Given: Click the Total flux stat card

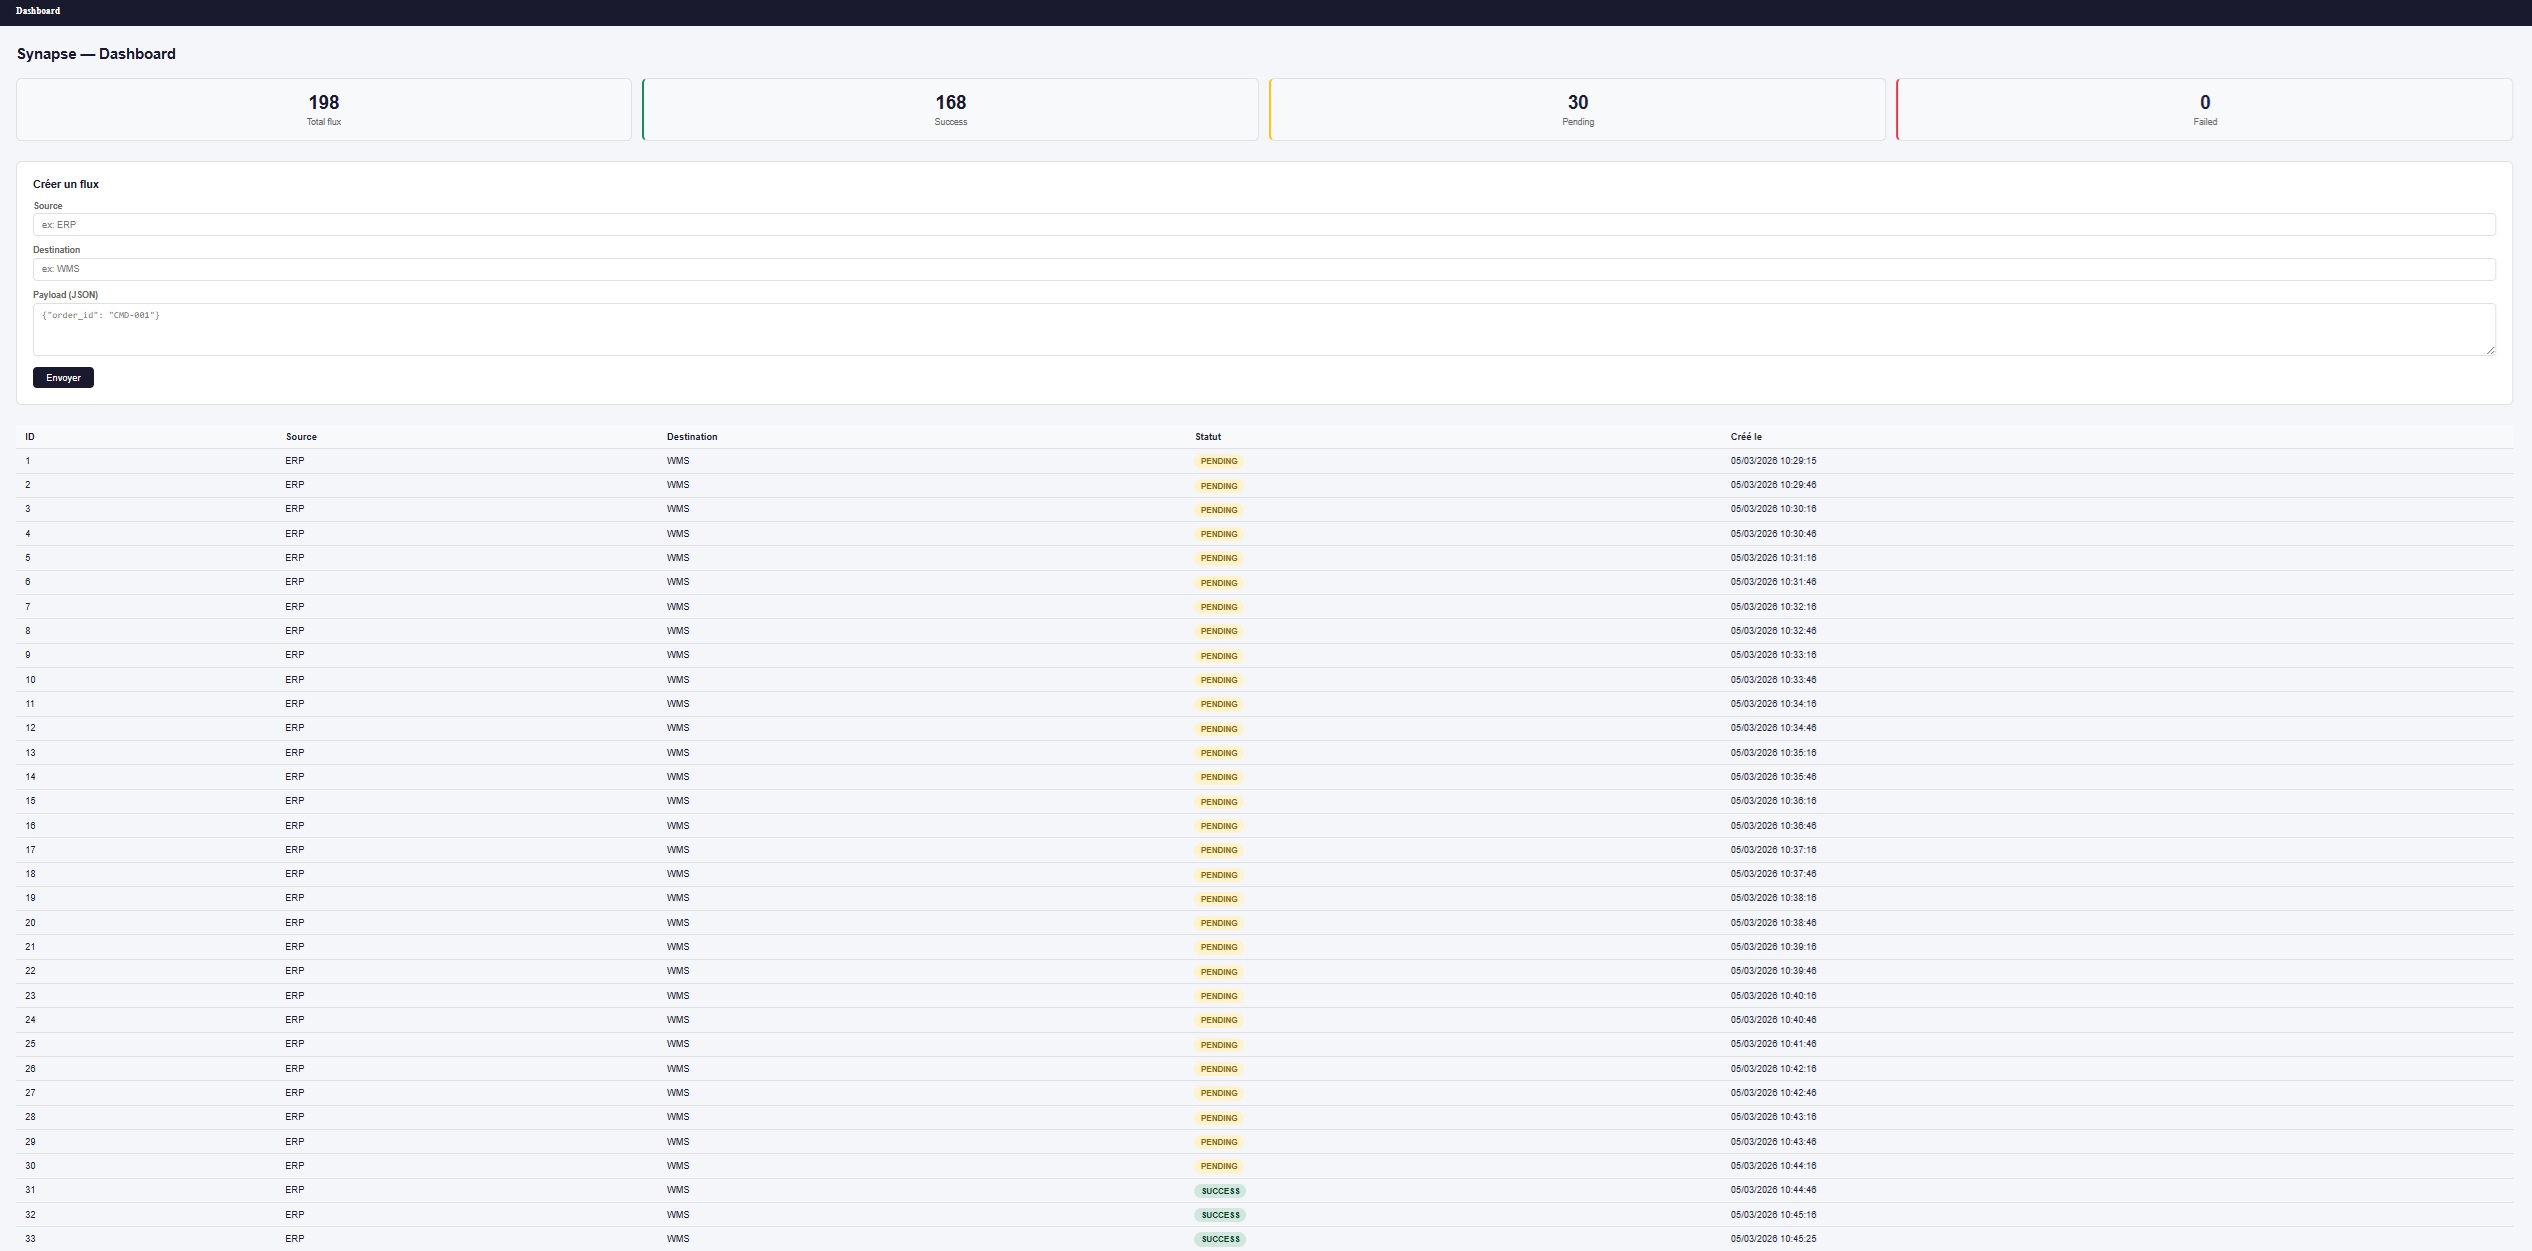Looking at the screenshot, I should pos(323,109).
